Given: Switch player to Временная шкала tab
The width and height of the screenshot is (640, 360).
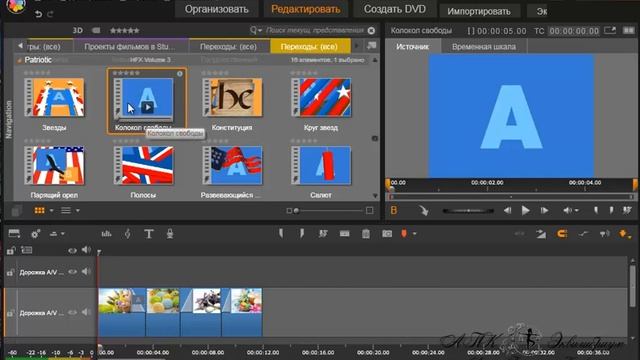Looking at the screenshot, I should (484, 47).
